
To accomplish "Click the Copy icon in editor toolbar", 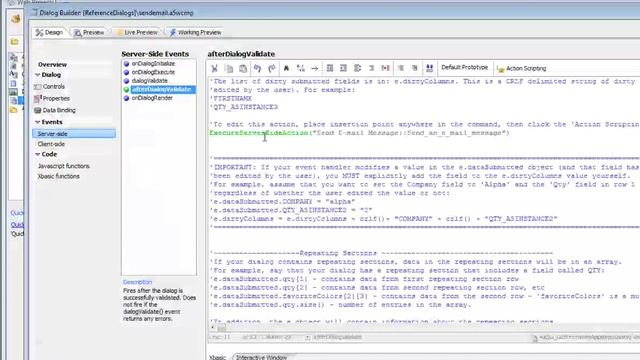I will (x=229, y=68).
